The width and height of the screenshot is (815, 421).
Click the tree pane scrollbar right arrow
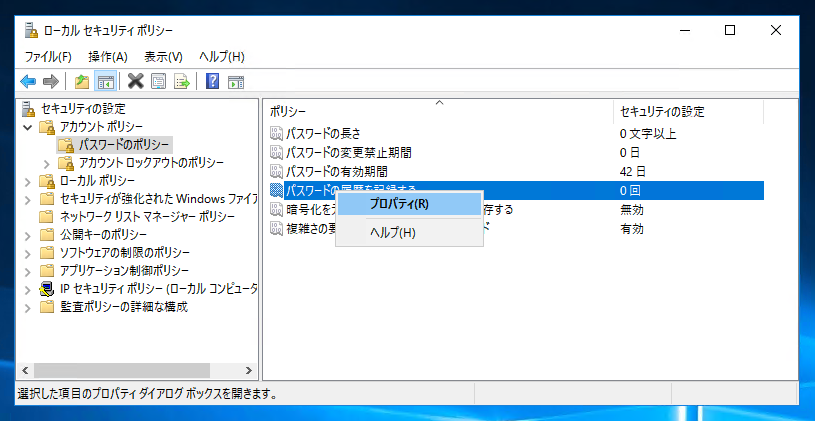249,371
